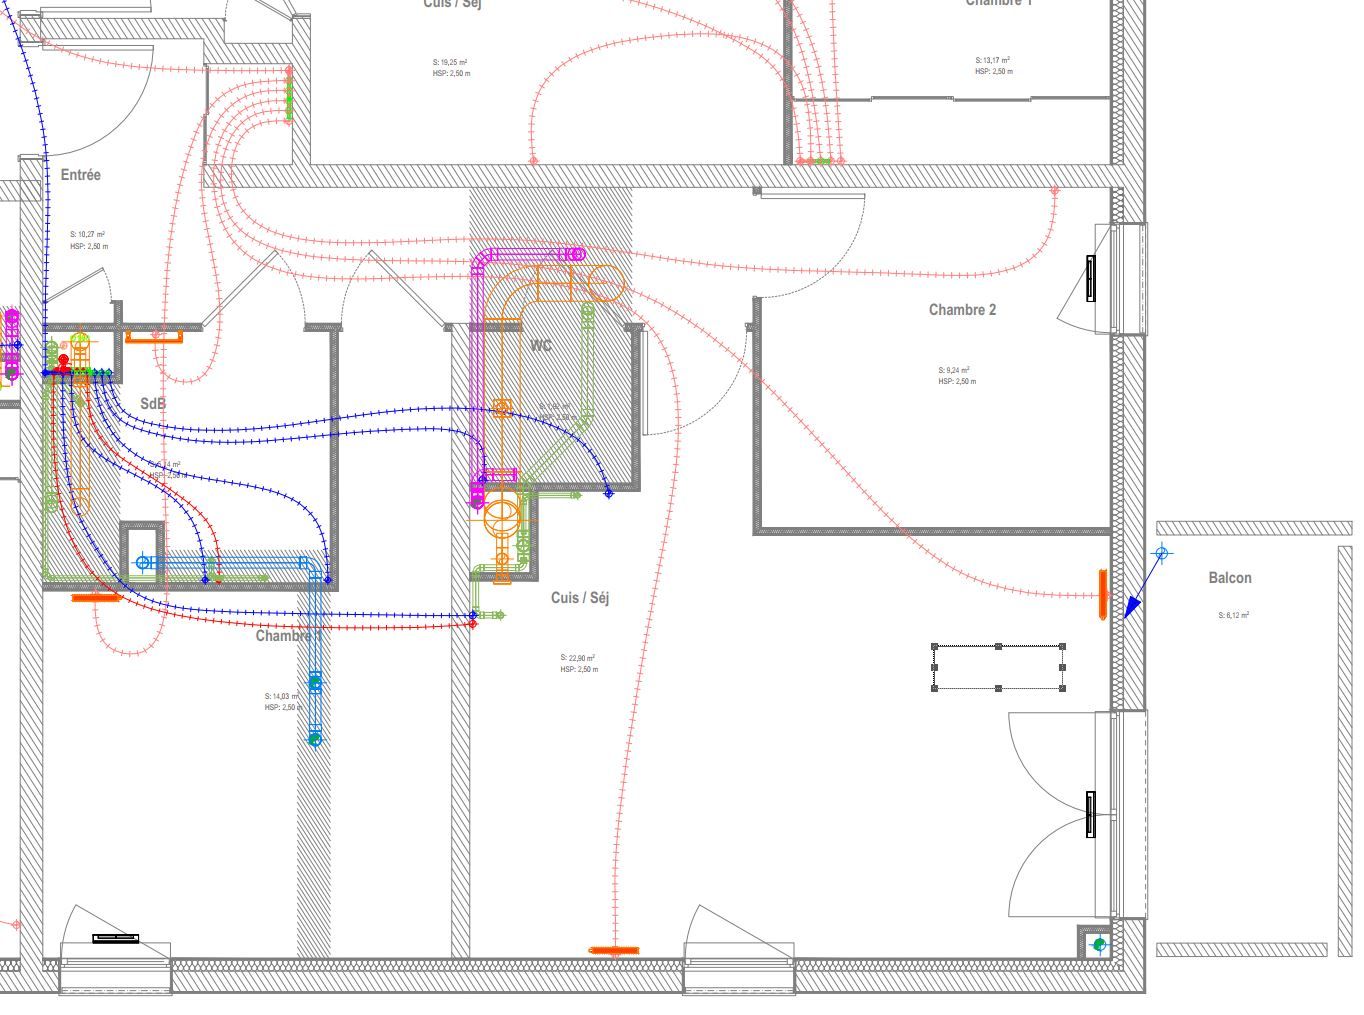
Task: Select the blue crosshair circle near Balcon
Action: pyautogui.click(x=1161, y=553)
